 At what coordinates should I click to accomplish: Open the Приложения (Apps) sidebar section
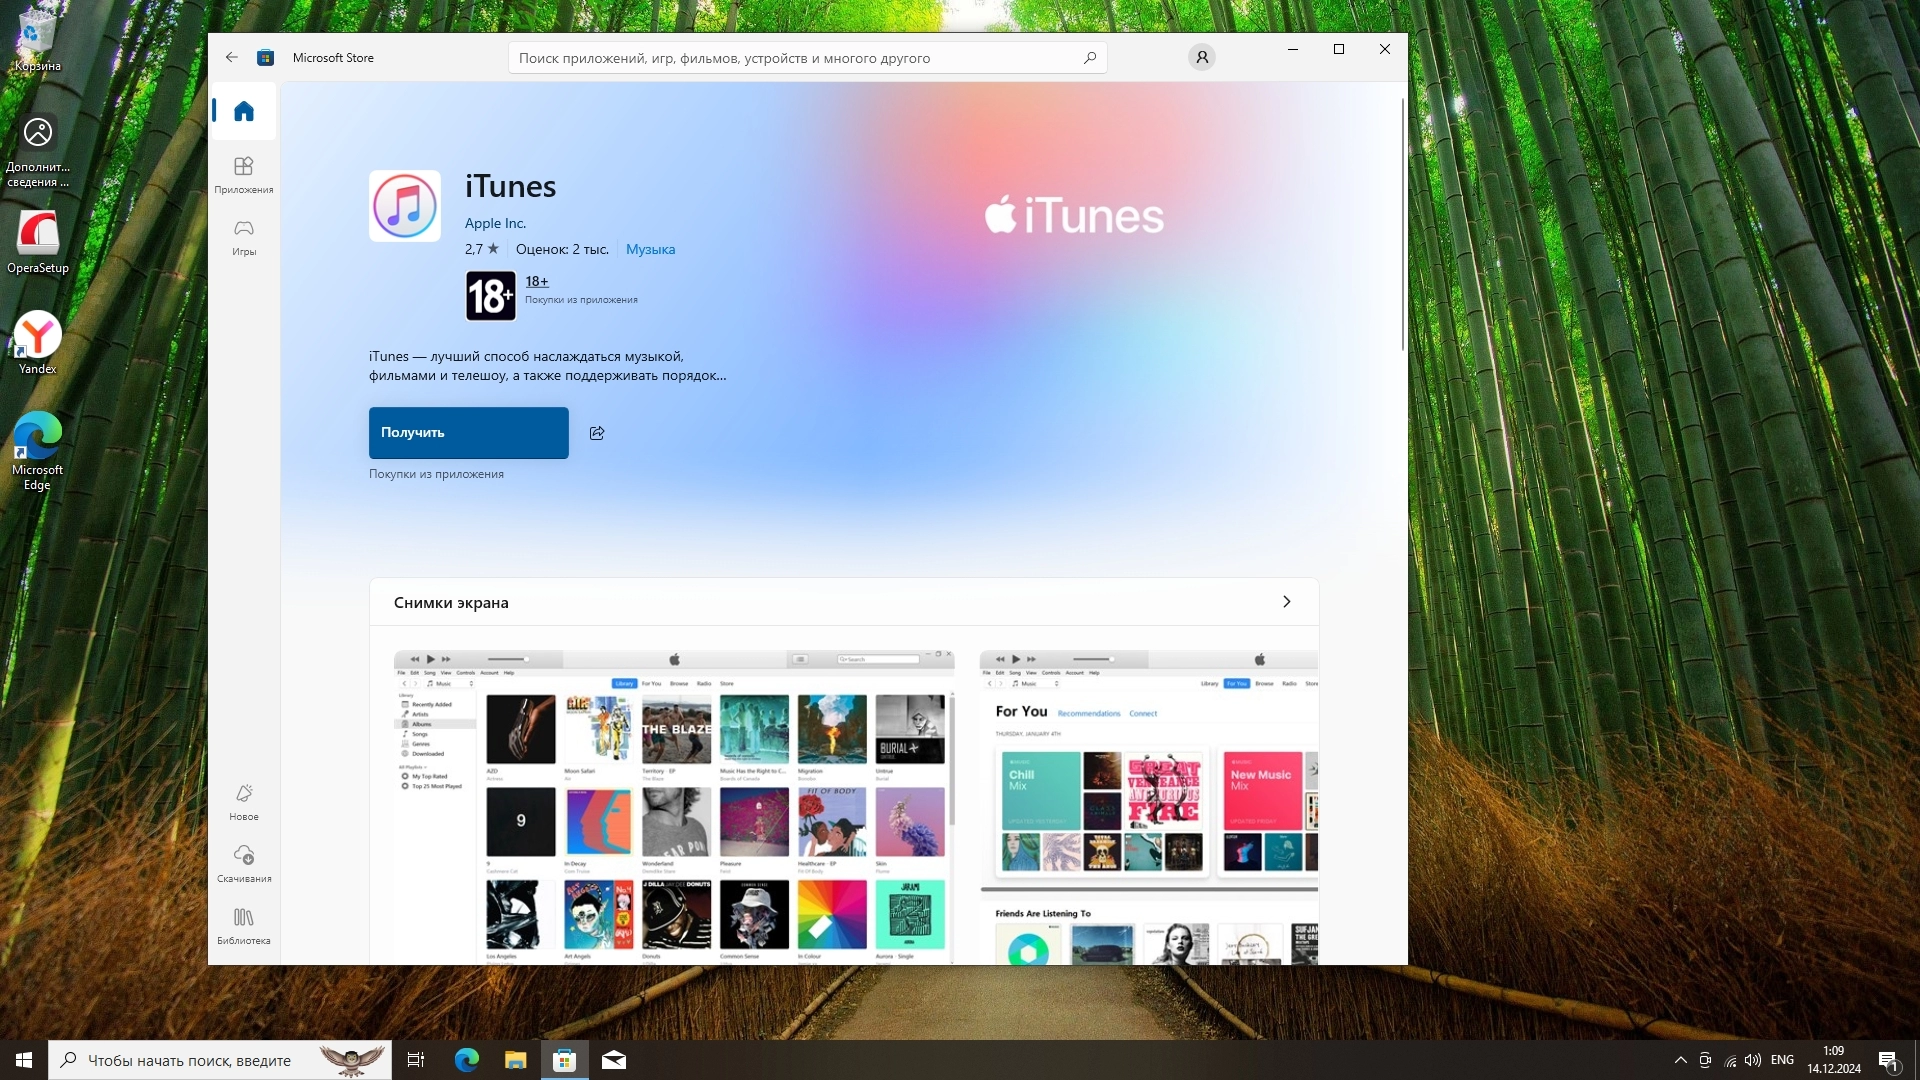point(244,174)
